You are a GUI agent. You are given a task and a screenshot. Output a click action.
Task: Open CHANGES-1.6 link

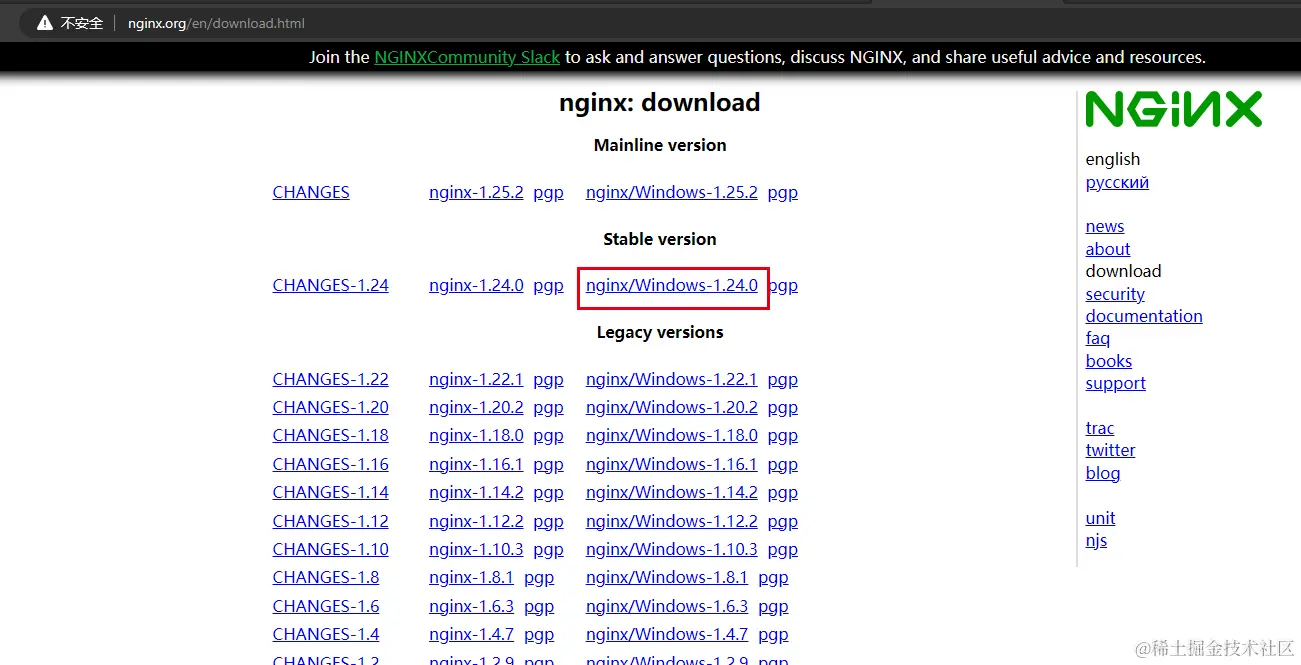tap(326, 606)
